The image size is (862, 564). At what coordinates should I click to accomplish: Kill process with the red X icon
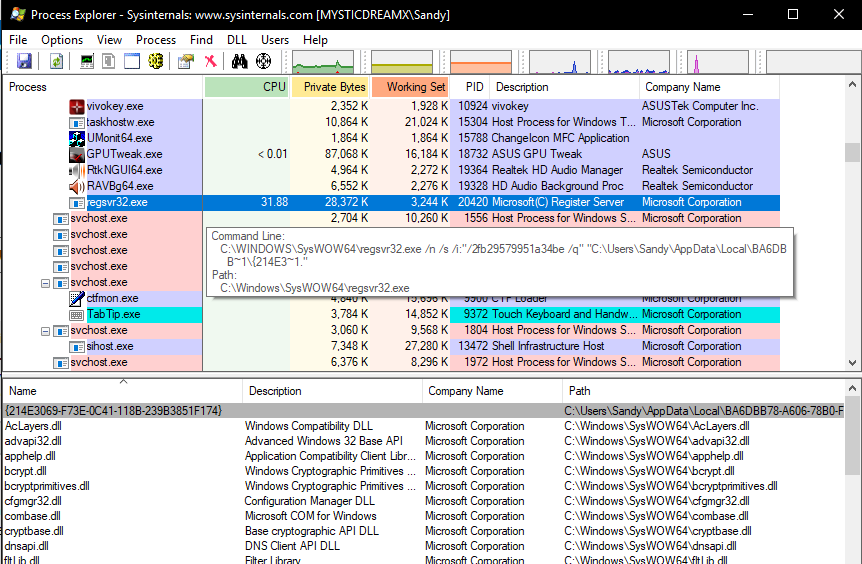click(x=211, y=61)
